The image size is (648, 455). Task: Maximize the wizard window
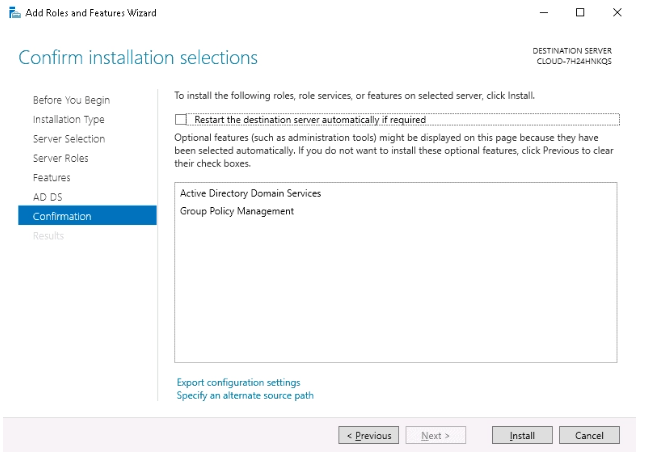tap(580, 13)
